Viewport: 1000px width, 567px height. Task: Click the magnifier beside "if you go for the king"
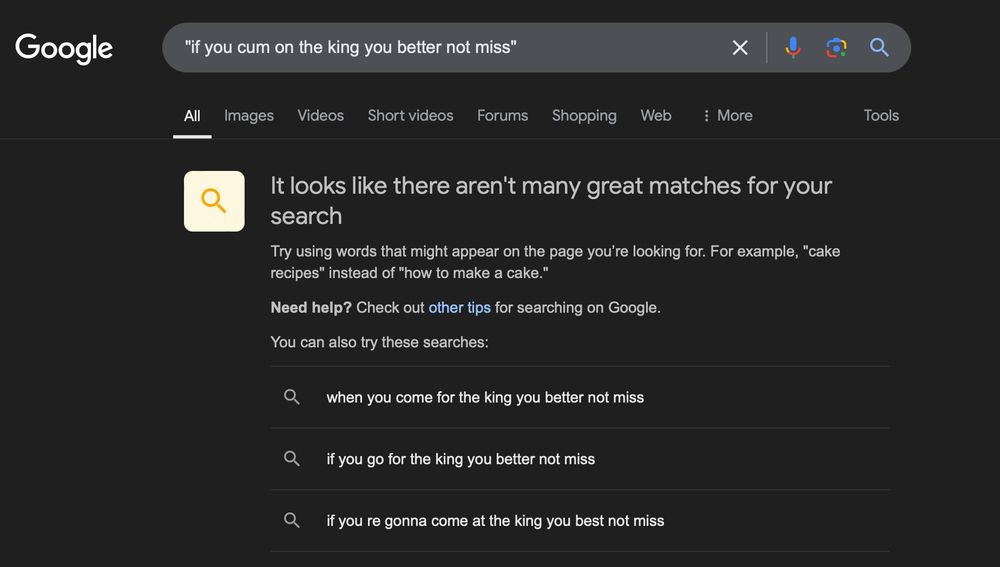291,459
